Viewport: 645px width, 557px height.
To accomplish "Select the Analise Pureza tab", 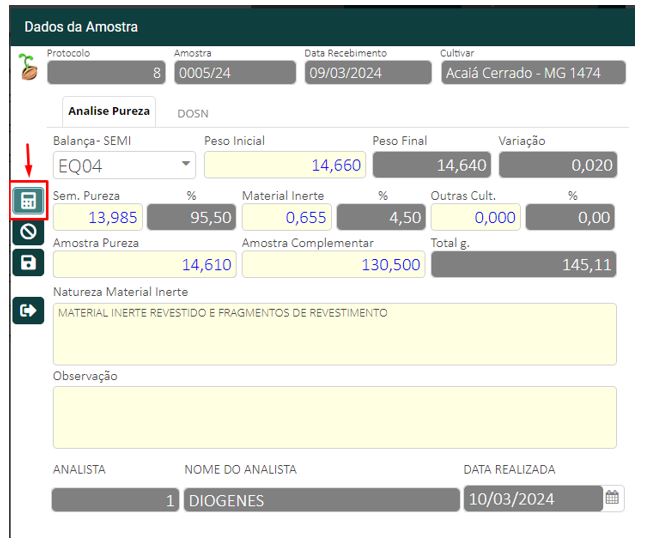I will coord(109,112).
